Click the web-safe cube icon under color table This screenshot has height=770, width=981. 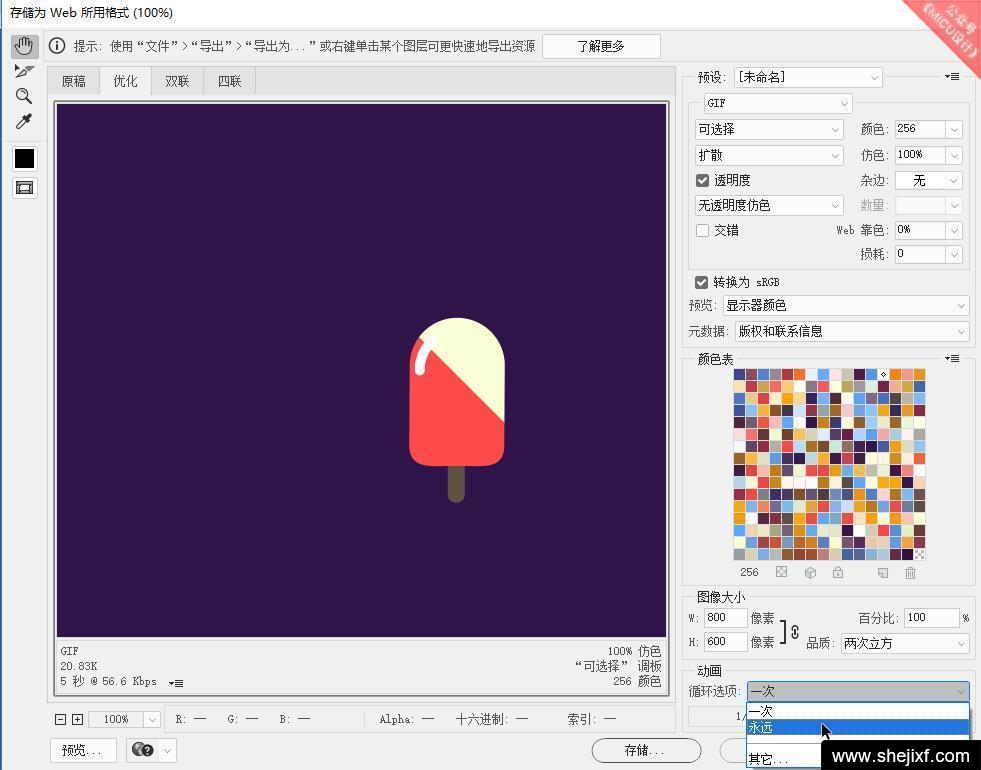[x=810, y=573]
